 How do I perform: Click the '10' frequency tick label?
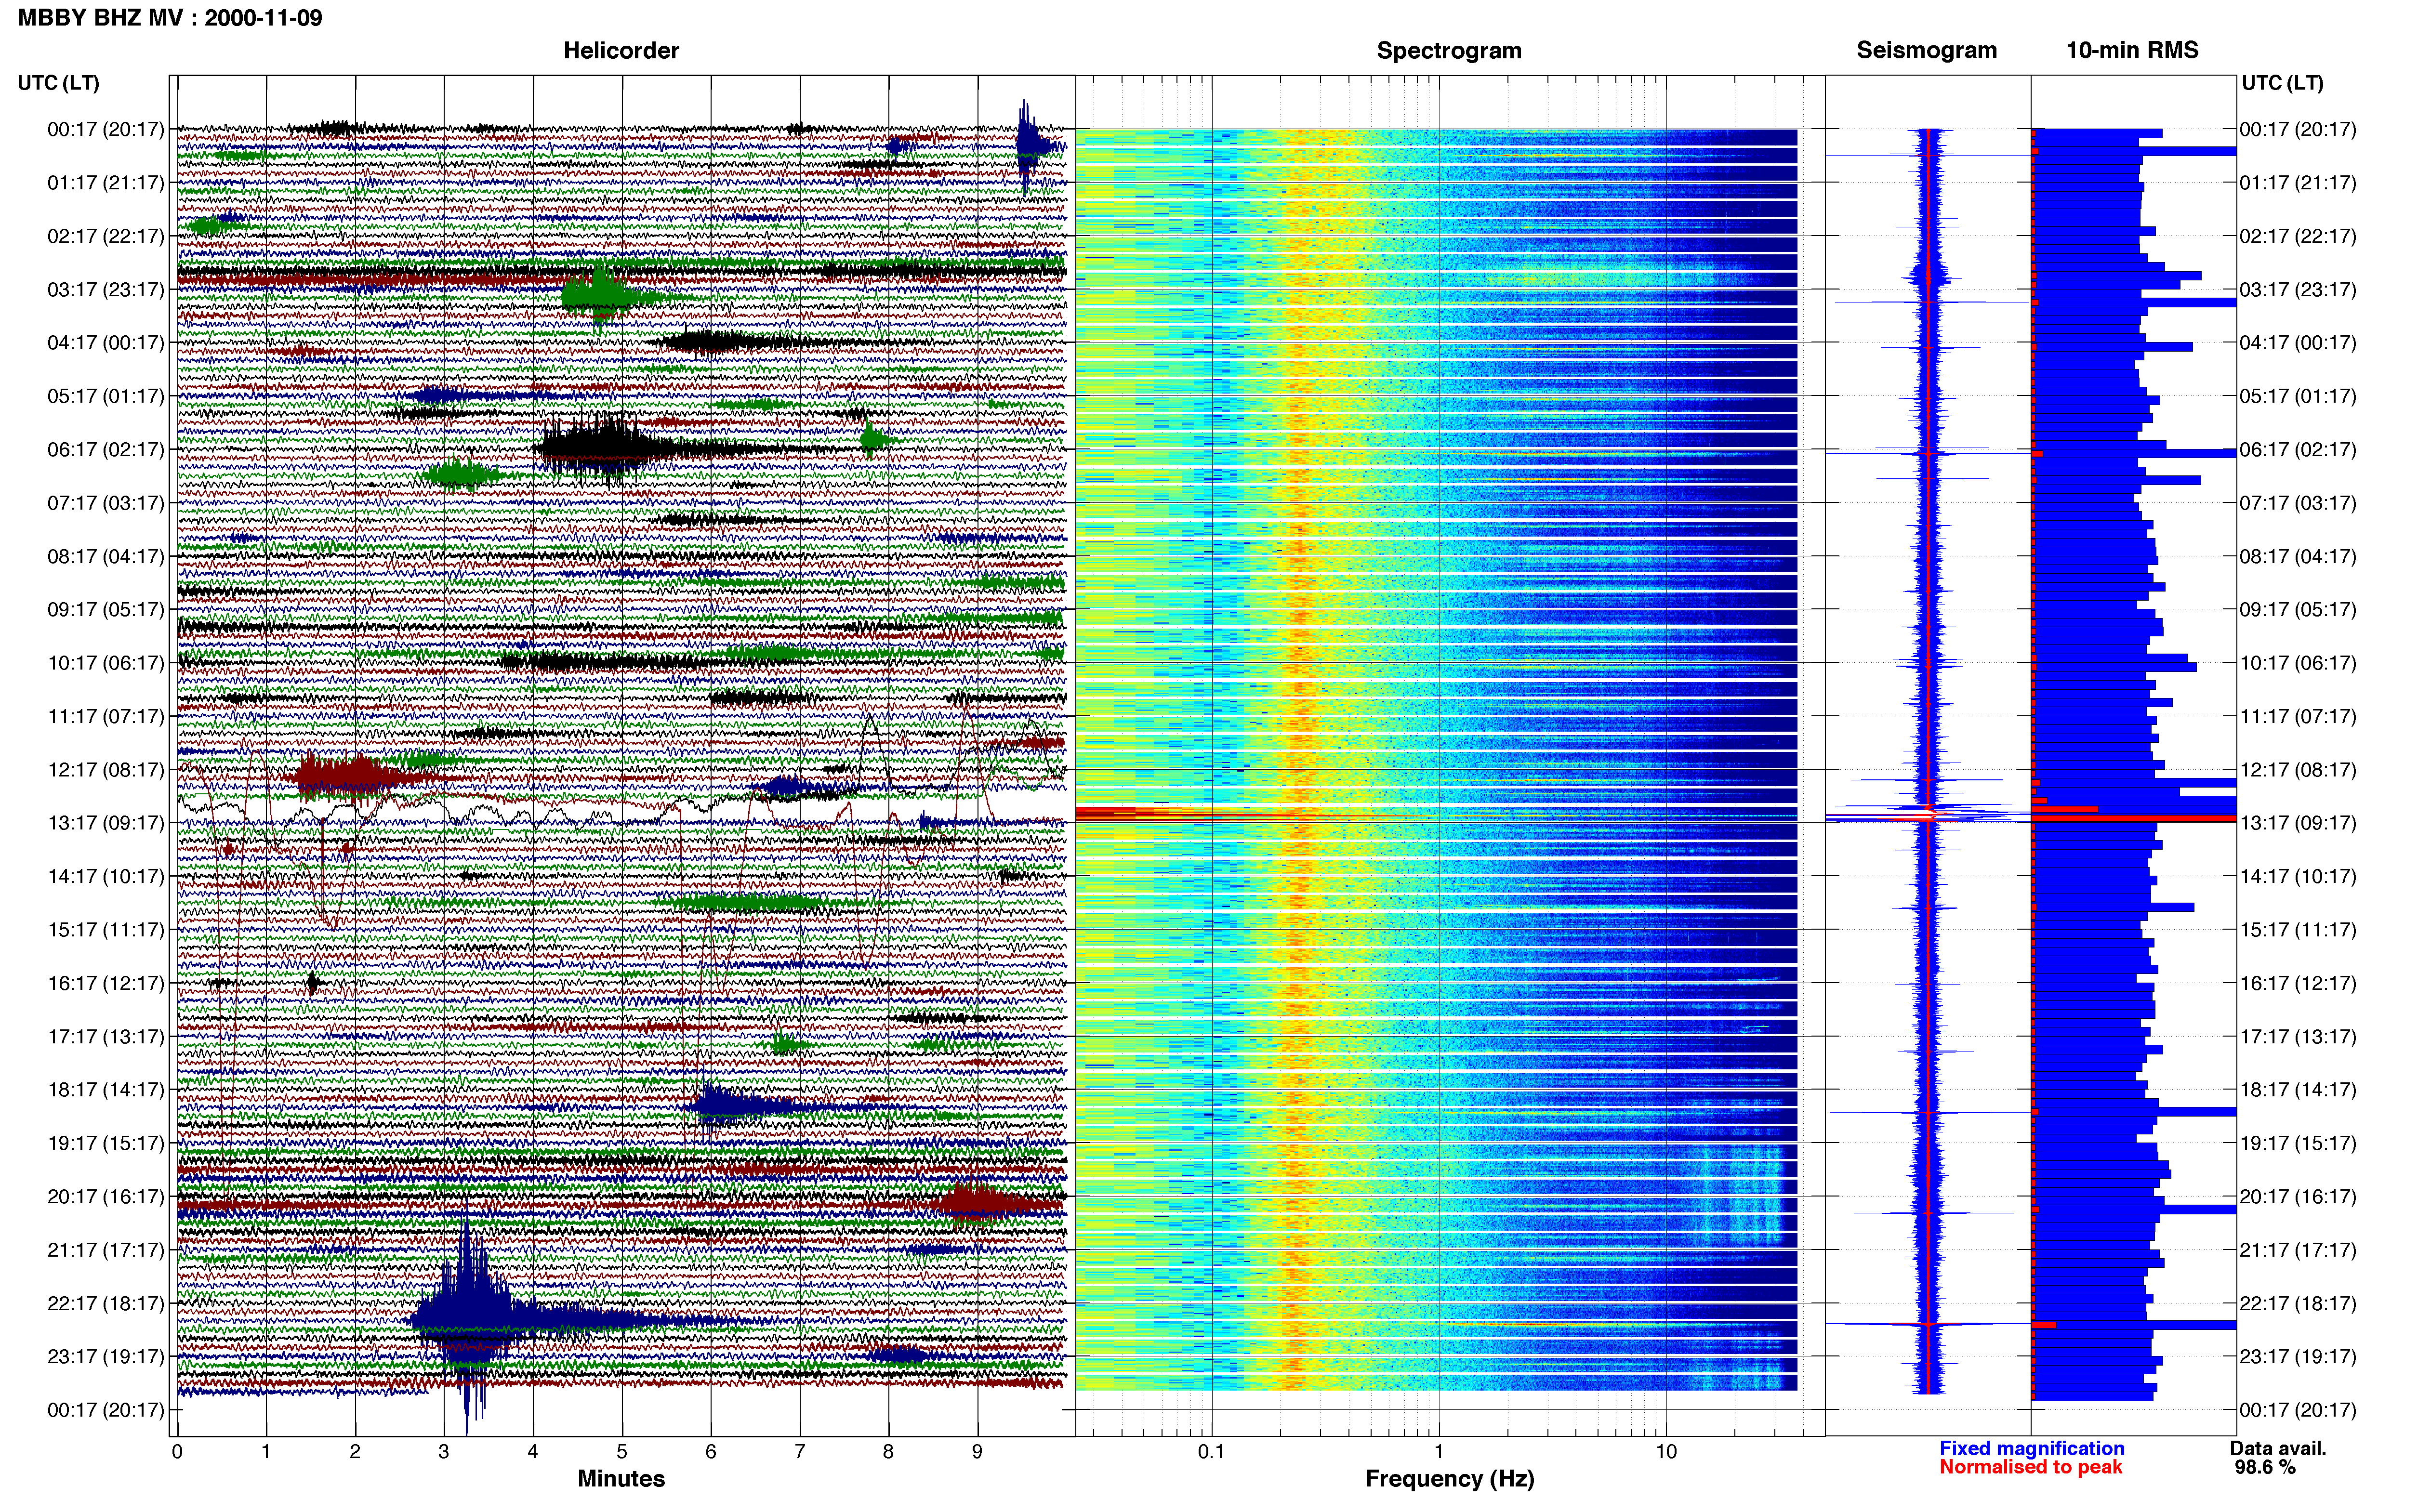pos(1666,1451)
